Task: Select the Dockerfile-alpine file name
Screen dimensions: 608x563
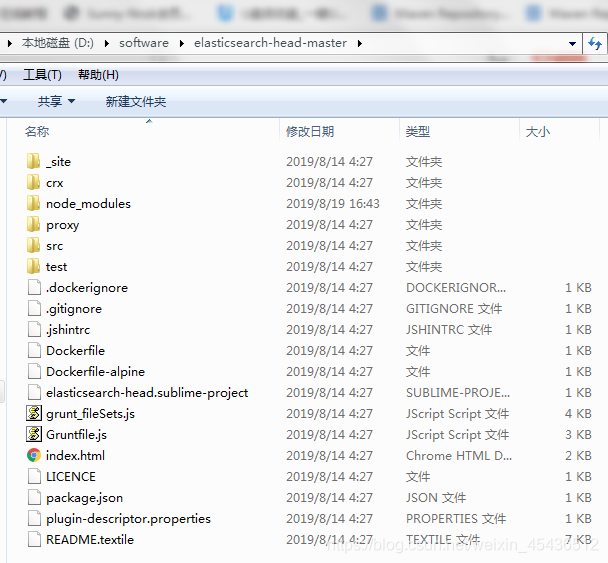Action: coord(95,372)
